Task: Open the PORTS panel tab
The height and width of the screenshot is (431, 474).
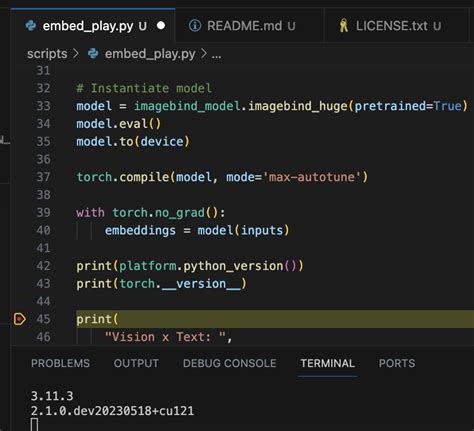Action: pyautogui.click(x=397, y=363)
